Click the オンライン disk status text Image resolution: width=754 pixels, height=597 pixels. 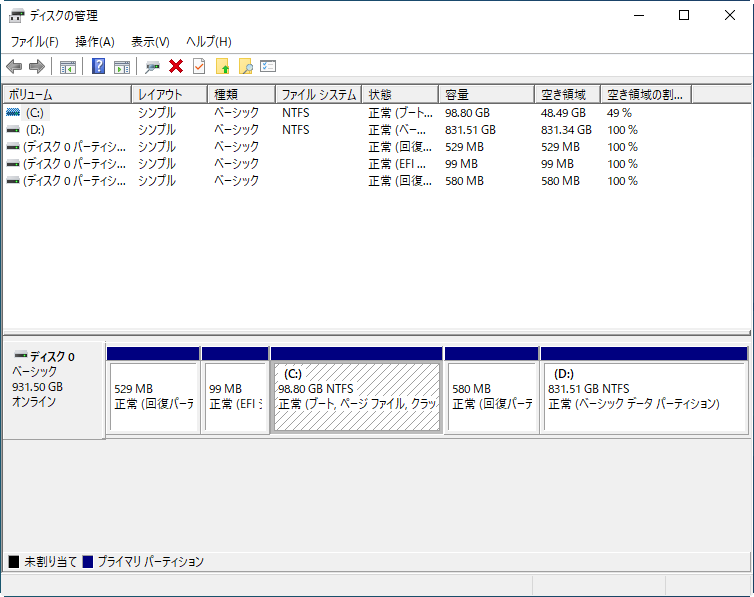pyautogui.click(x=34, y=402)
